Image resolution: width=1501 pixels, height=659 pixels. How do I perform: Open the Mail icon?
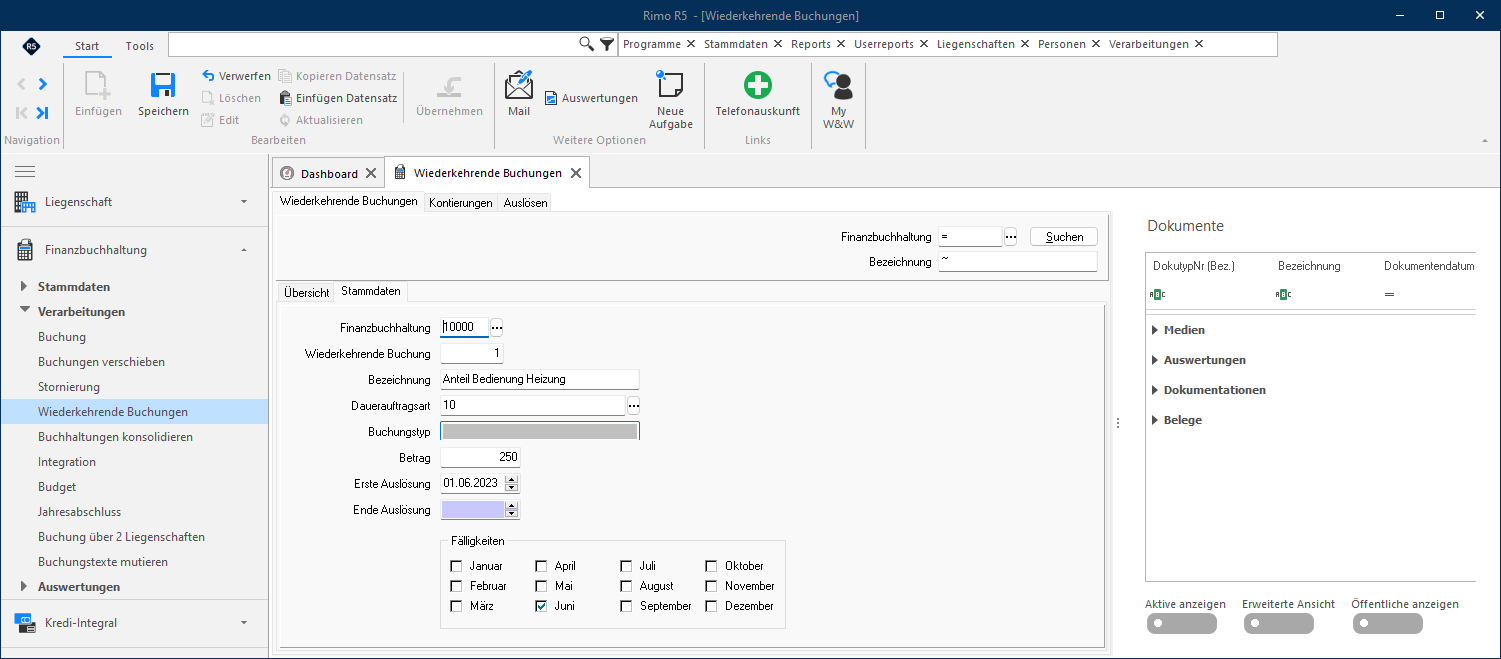point(519,86)
